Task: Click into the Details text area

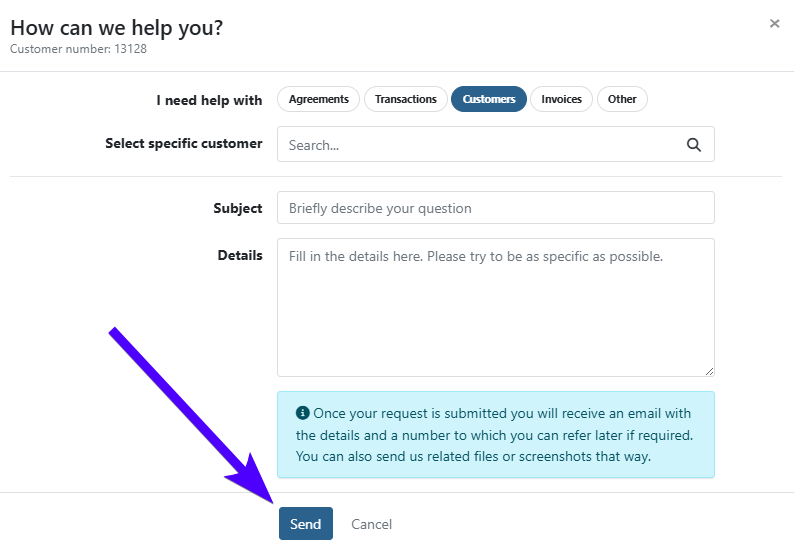Action: 495,306
